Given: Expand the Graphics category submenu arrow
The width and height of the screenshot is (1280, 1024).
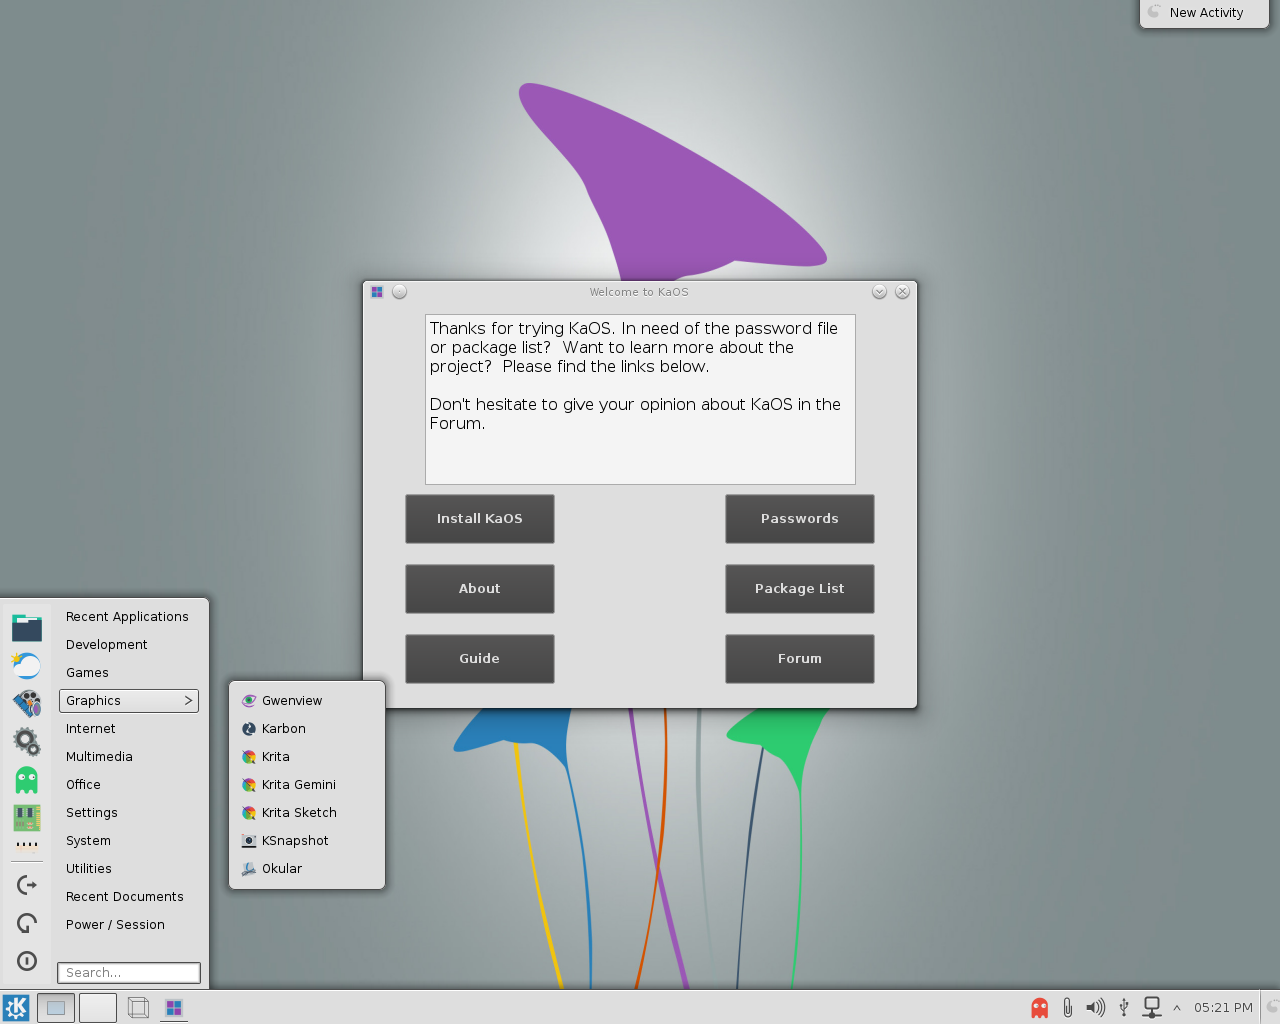Looking at the screenshot, I should point(188,701).
